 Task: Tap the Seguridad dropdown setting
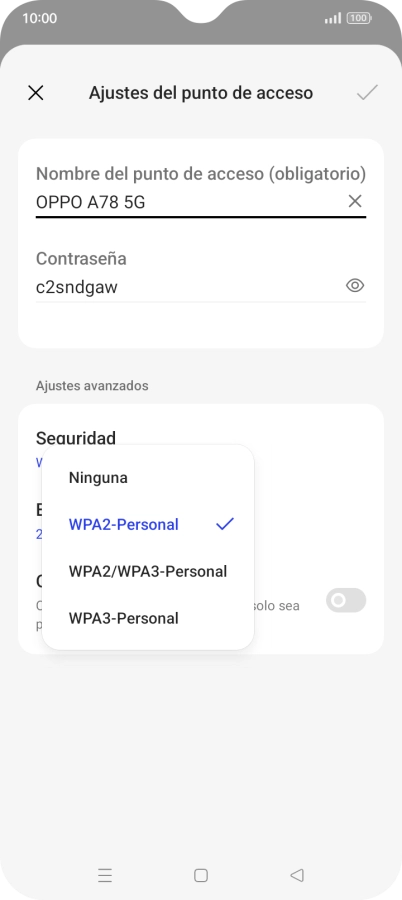(x=76, y=438)
